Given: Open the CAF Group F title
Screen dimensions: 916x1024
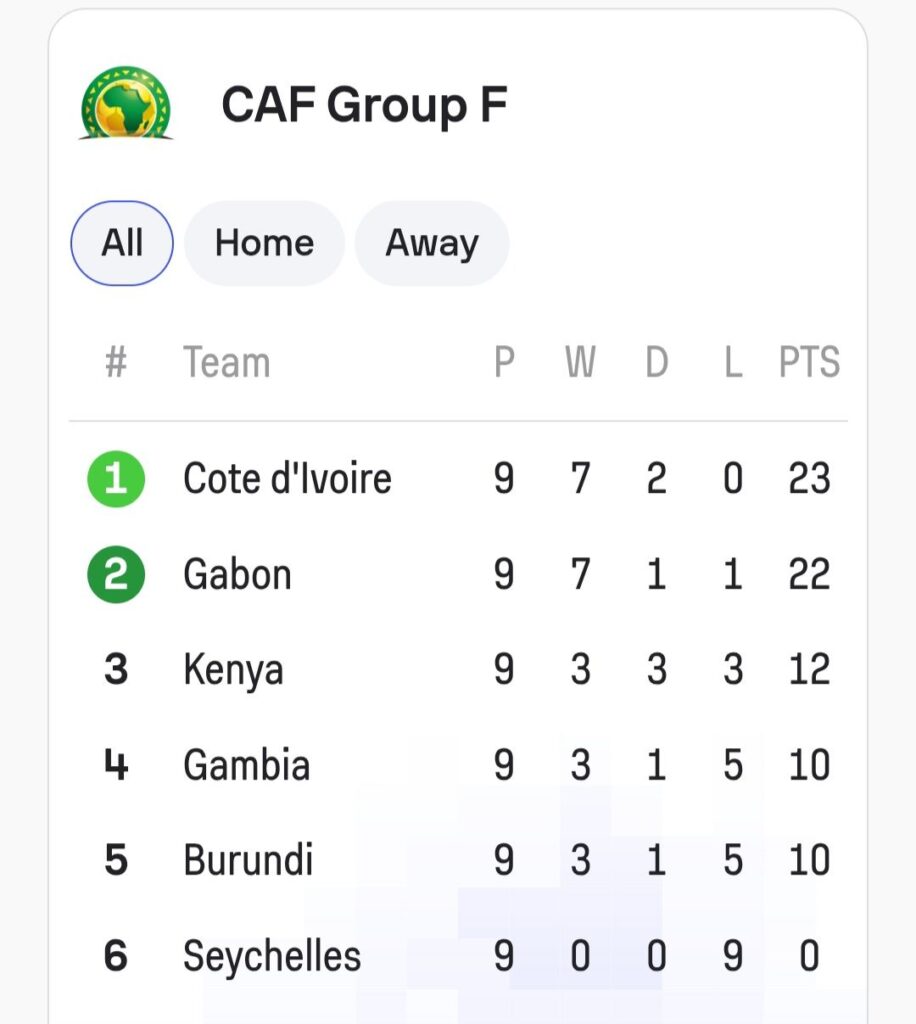Looking at the screenshot, I should point(364,105).
